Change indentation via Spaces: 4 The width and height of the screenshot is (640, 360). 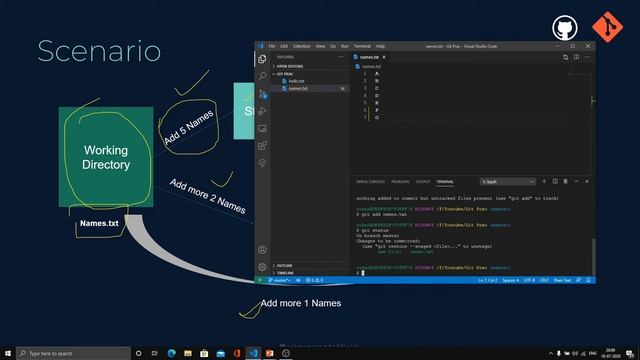(511, 280)
